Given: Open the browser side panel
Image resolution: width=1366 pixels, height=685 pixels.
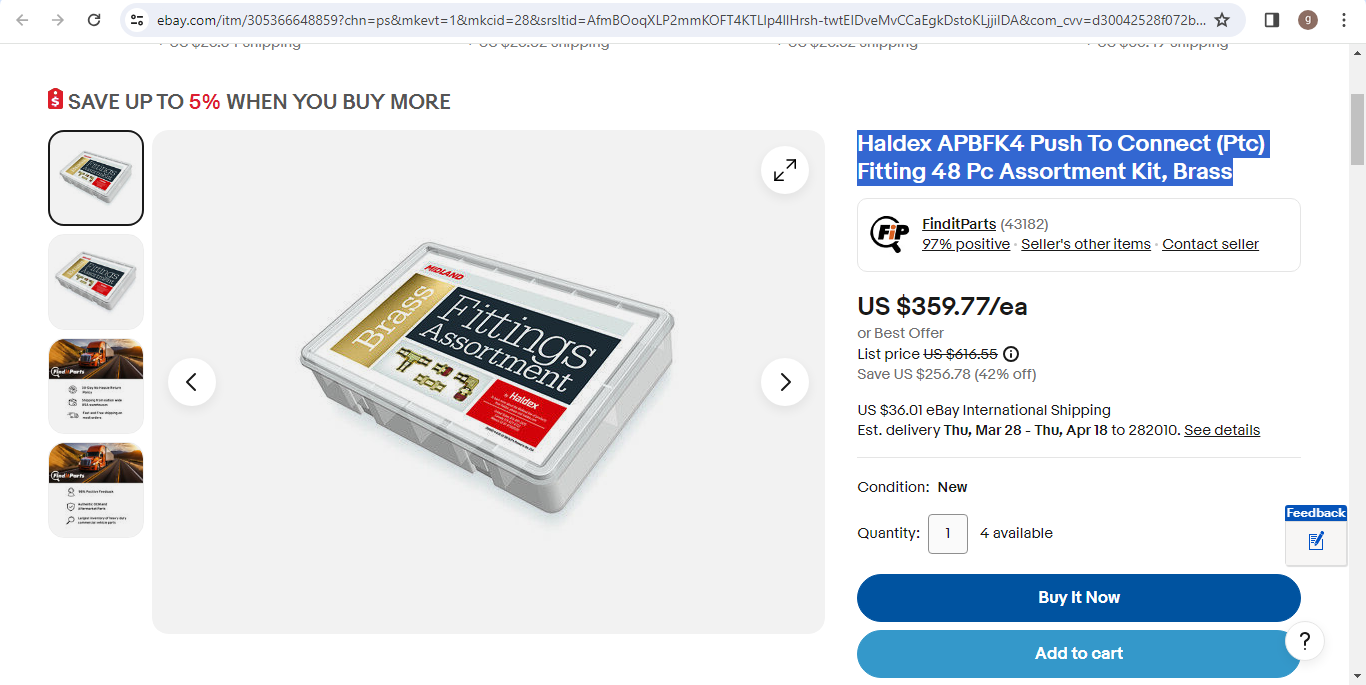Looking at the screenshot, I should 1272,20.
